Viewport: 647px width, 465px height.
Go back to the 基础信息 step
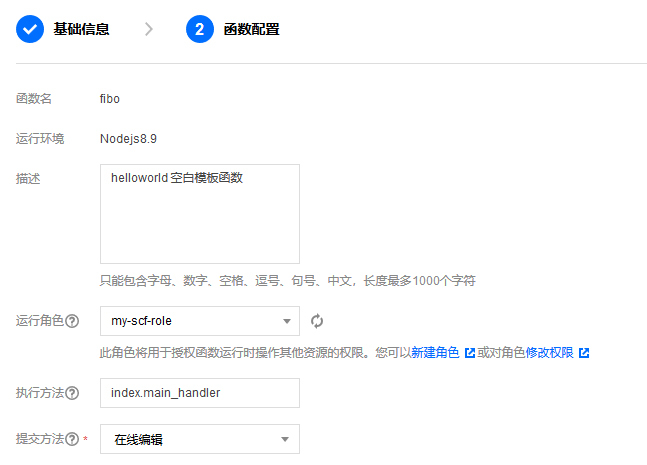pyautogui.click(x=81, y=29)
